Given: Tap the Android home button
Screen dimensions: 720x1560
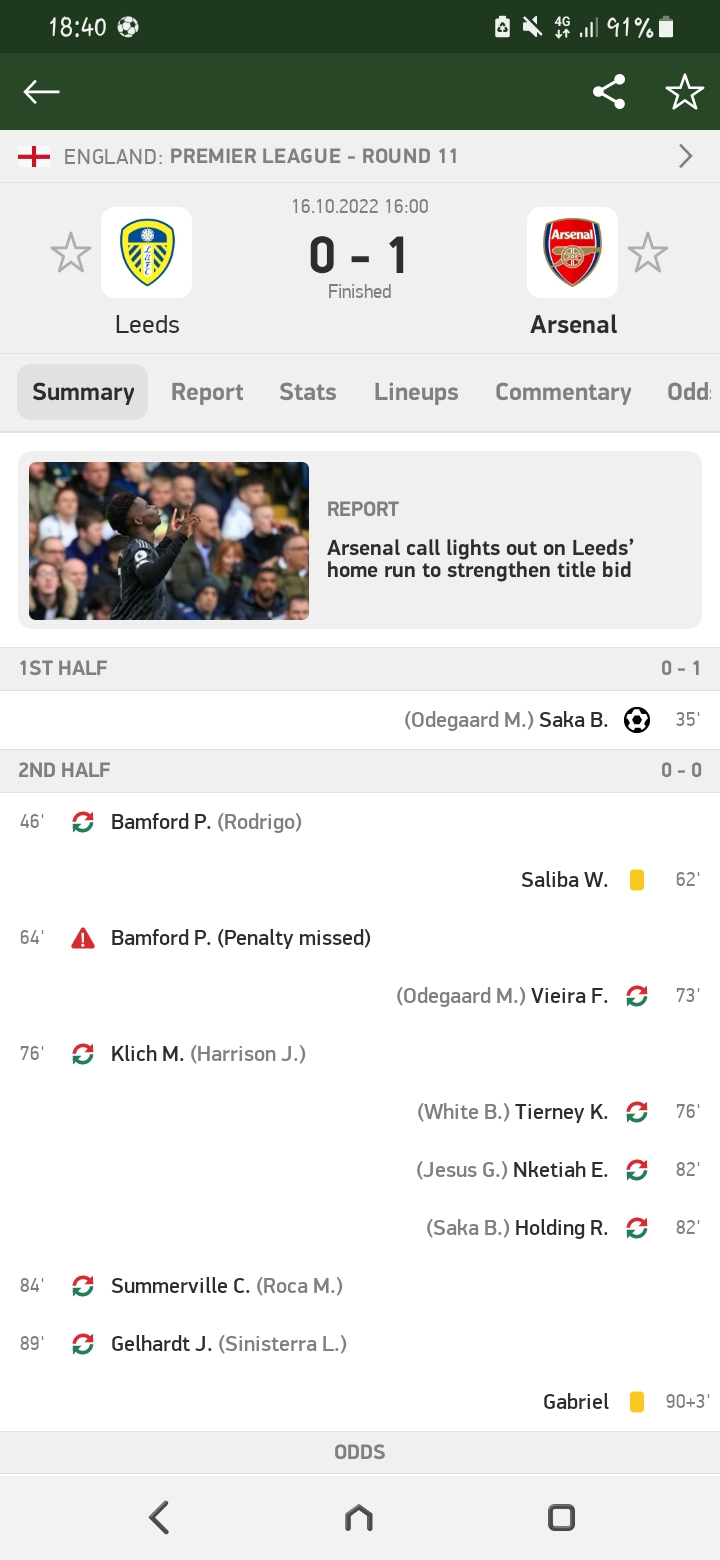Looking at the screenshot, I should (x=359, y=1518).
